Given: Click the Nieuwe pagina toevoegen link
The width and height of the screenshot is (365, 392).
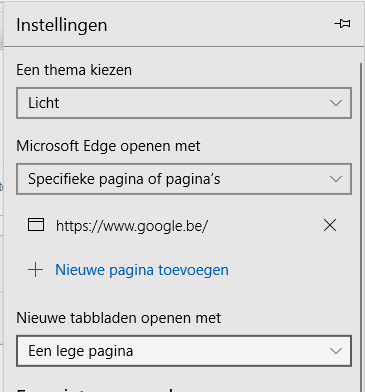Looking at the screenshot, I should (x=142, y=270).
